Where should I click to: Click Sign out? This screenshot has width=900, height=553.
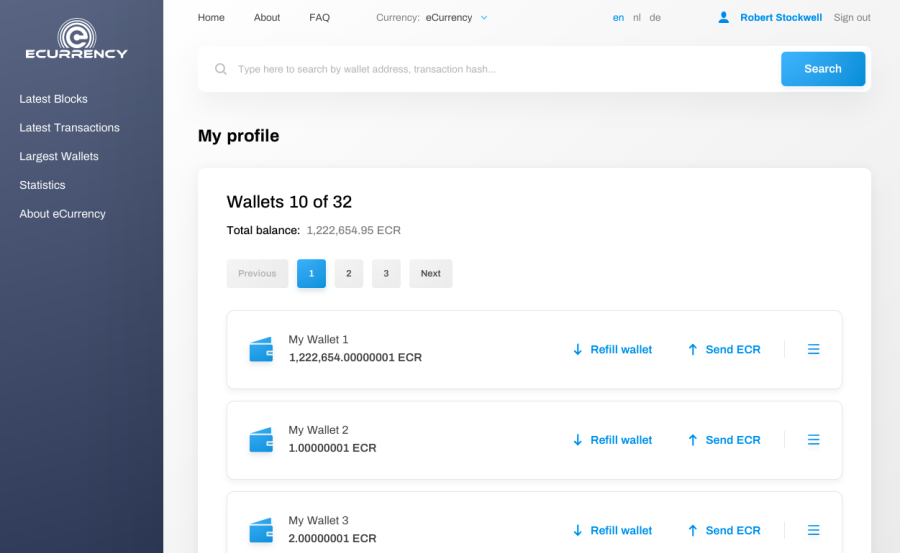coord(852,18)
